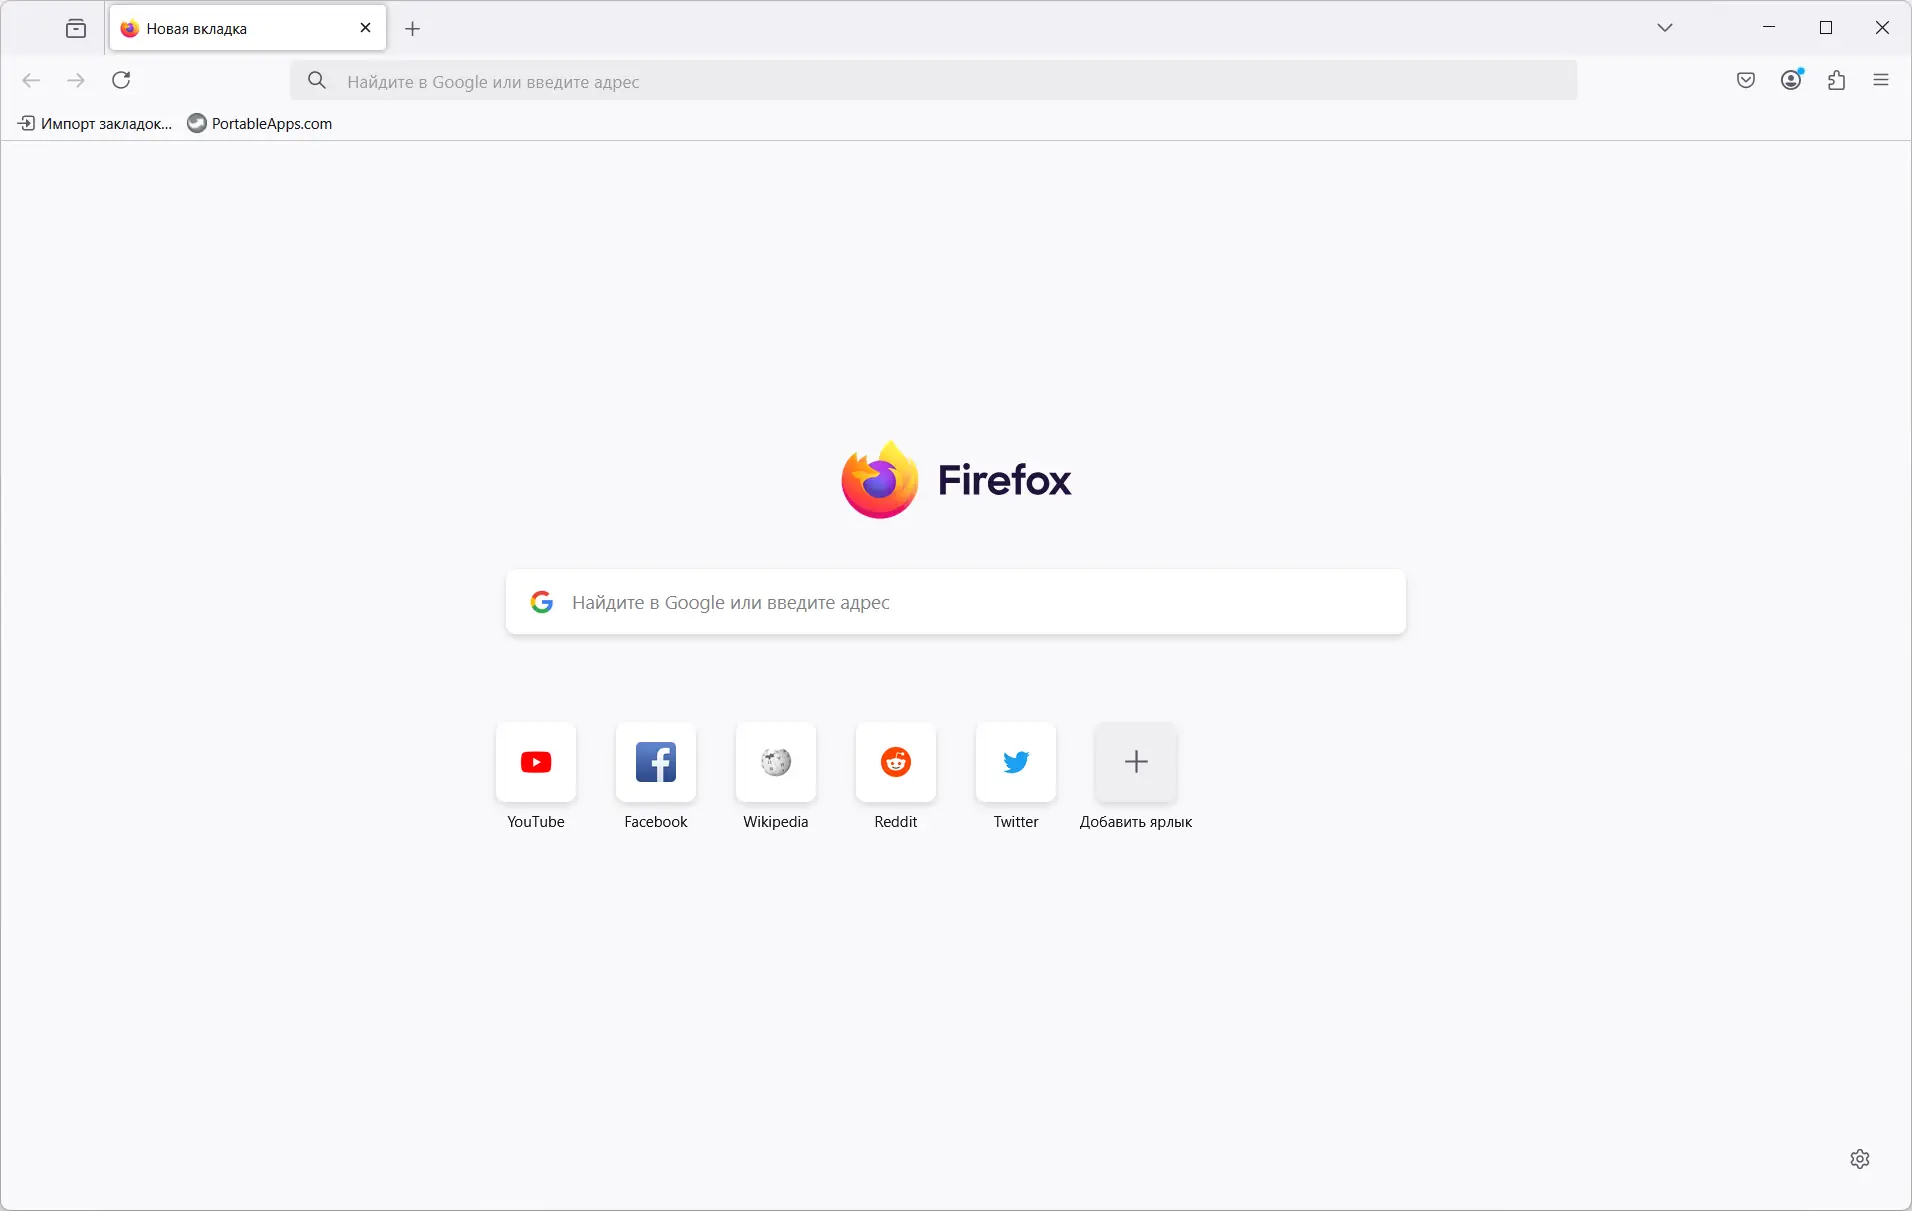
Task: Open the hamburger application menu
Action: click(x=1881, y=80)
